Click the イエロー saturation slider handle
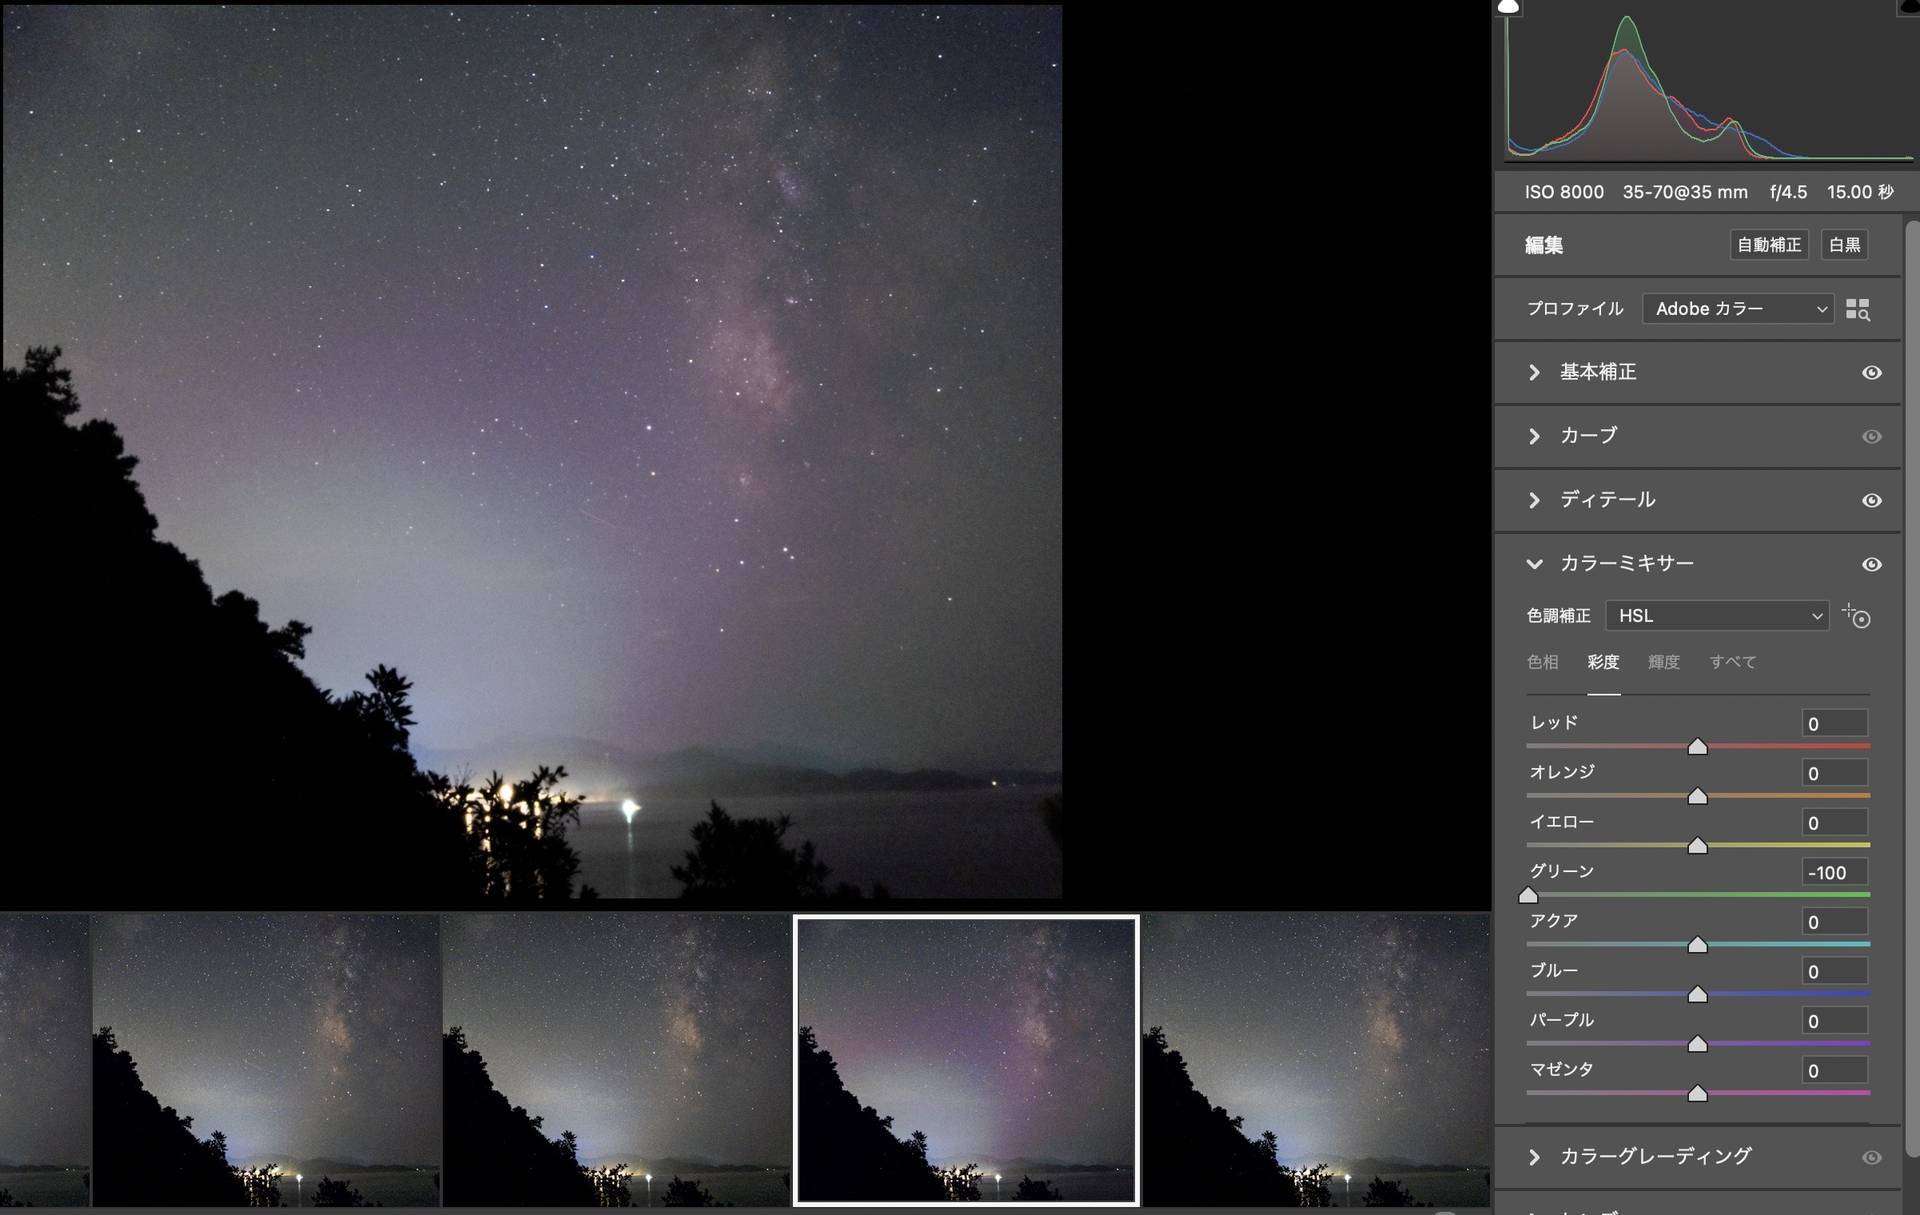1920x1215 pixels. click(1697, 846)
